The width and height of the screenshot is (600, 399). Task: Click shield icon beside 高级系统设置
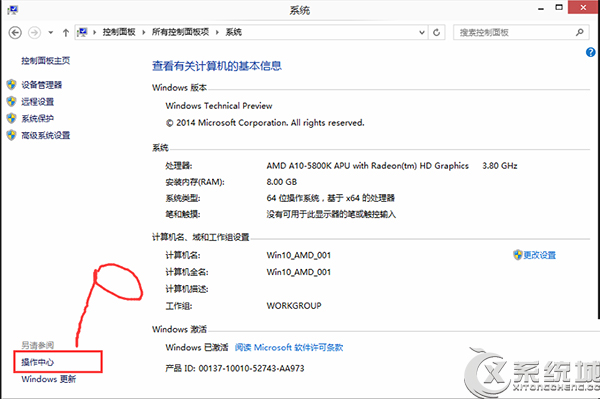pos(11,135)
